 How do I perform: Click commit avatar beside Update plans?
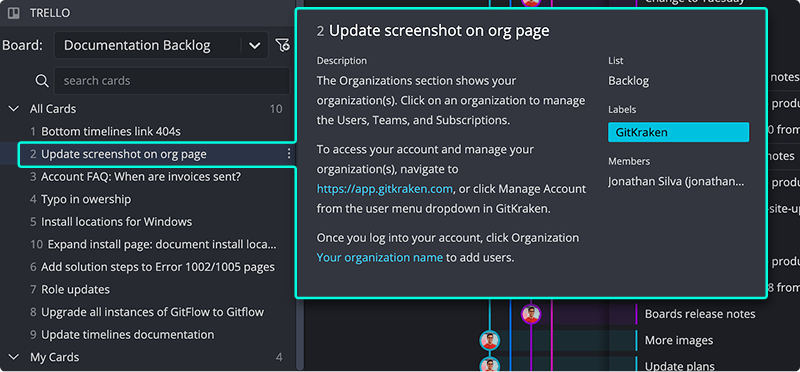(x=490, y=364)
